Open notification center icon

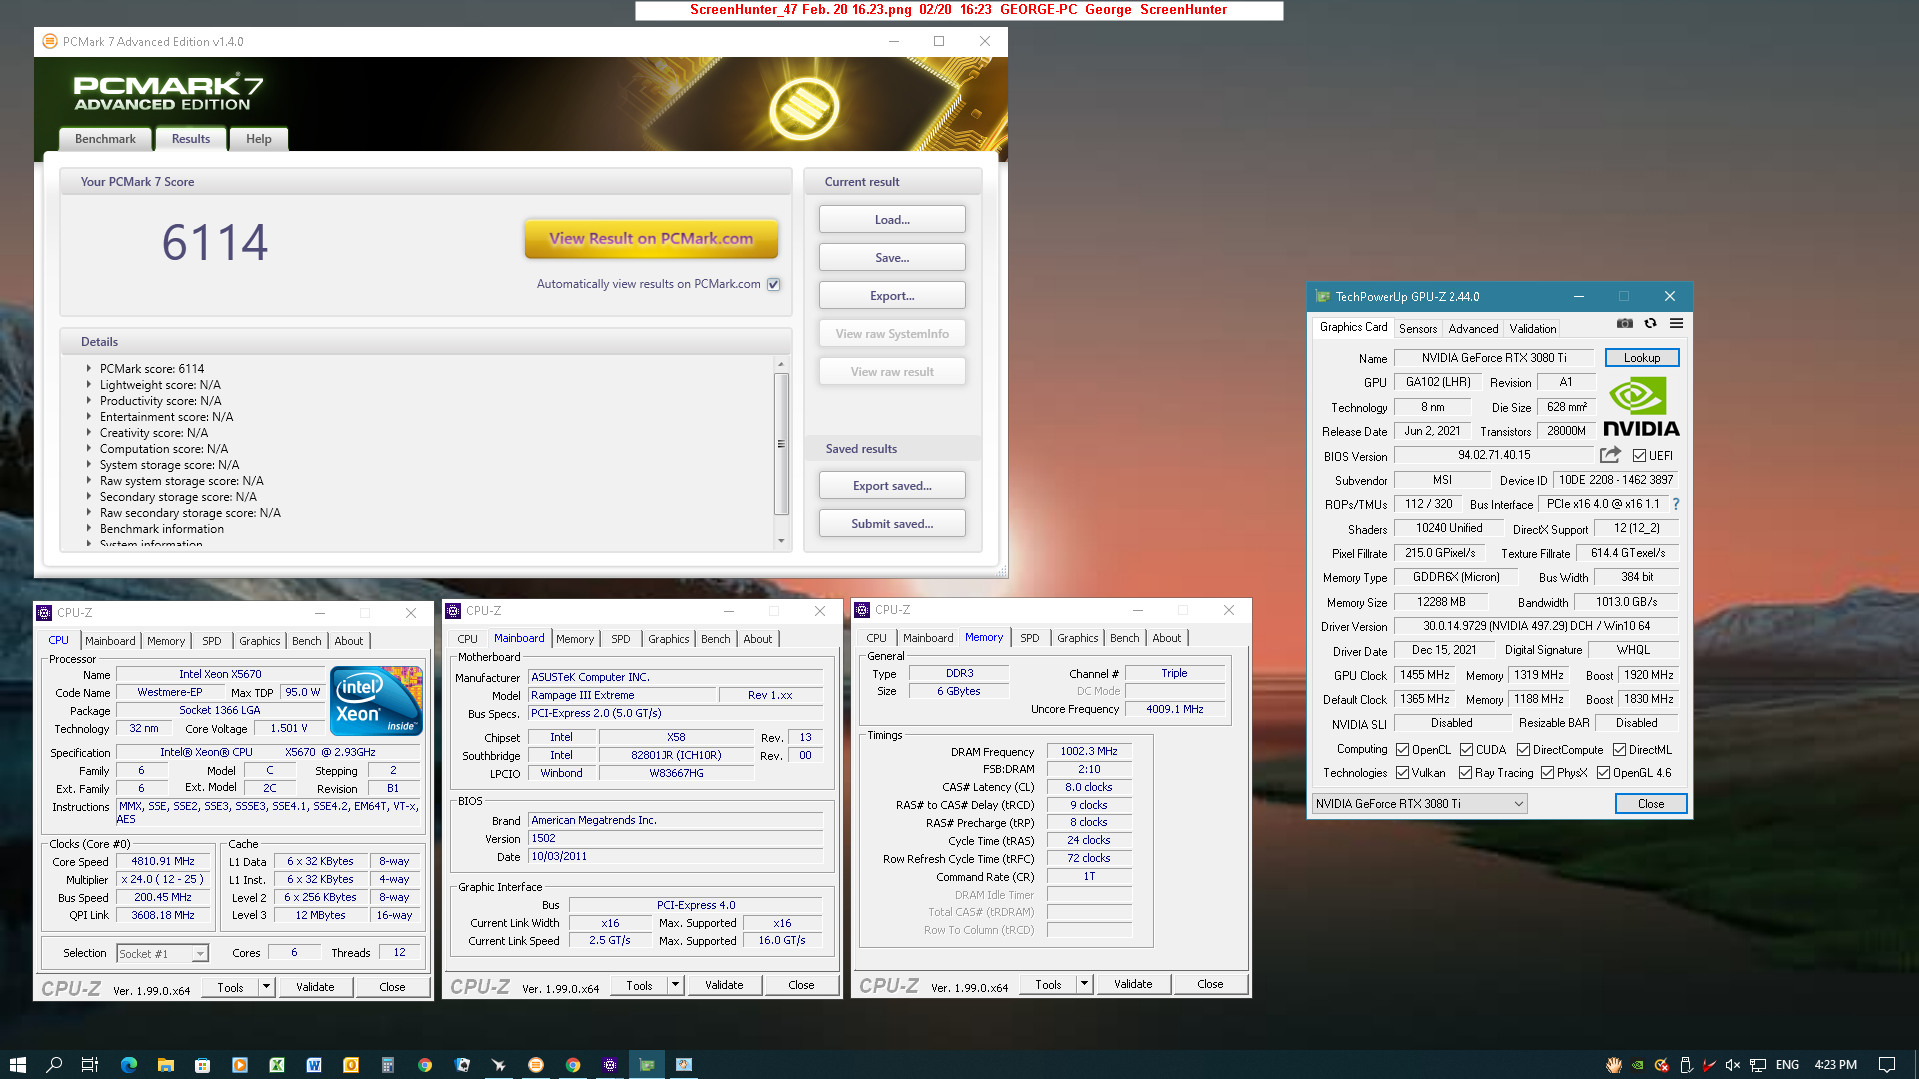[x=1887, y=1065]
